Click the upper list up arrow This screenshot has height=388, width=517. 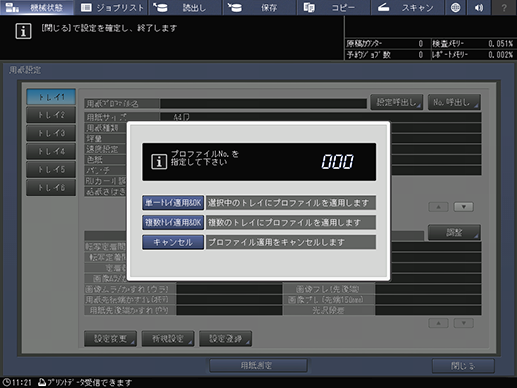coord(438,207)
